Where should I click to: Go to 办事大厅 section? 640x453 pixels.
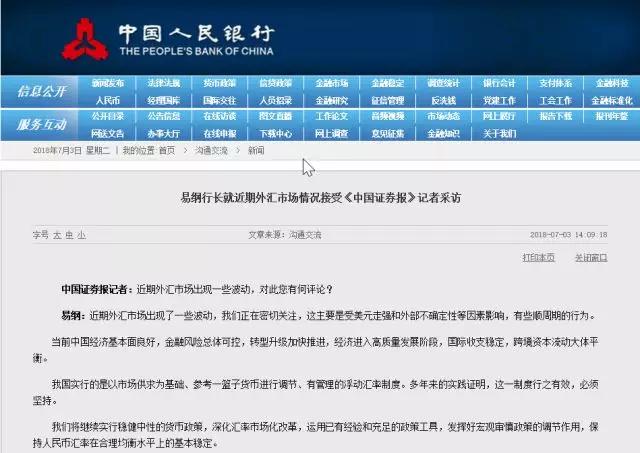pyautogui.click(x=164, y=133)
